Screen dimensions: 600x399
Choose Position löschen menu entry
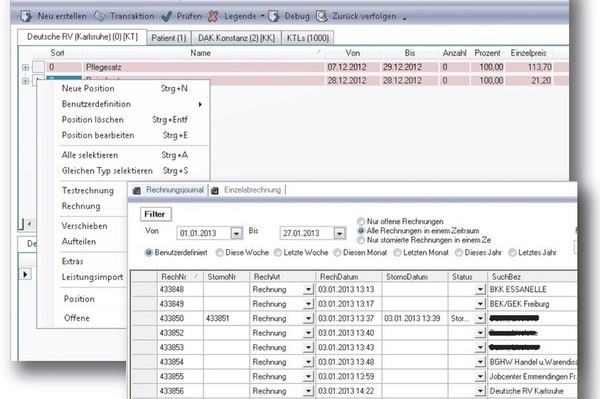[x=124, y=120]
